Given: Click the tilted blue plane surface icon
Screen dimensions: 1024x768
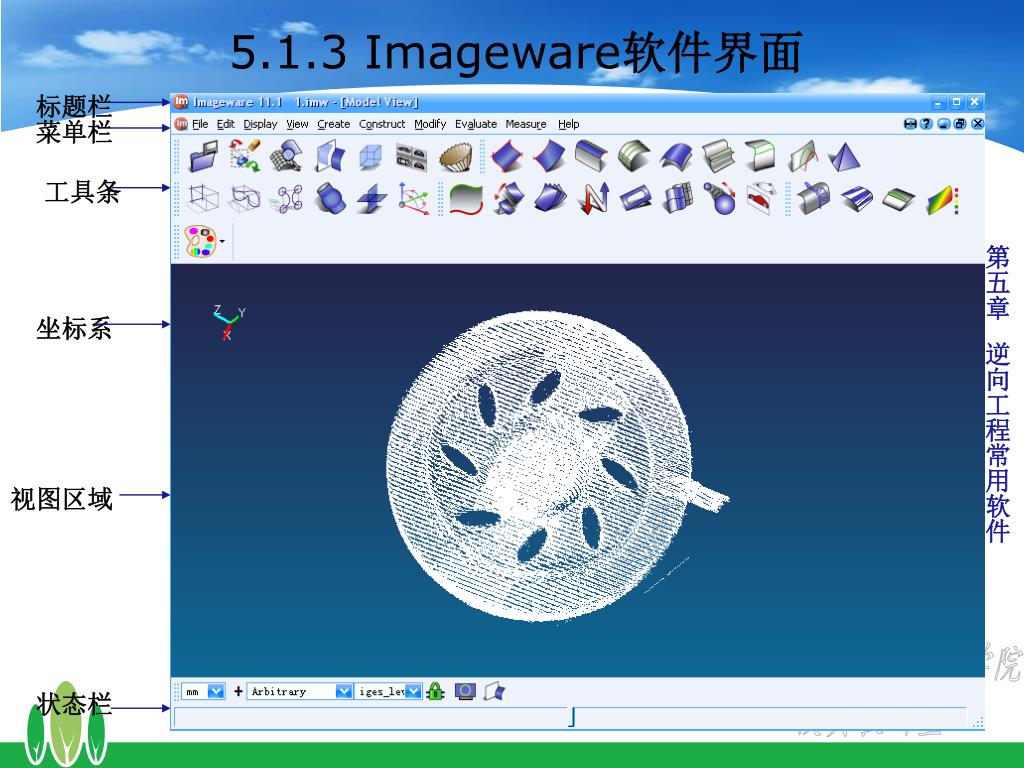Looking at the screenshot, I should click(x=549, y=157).
